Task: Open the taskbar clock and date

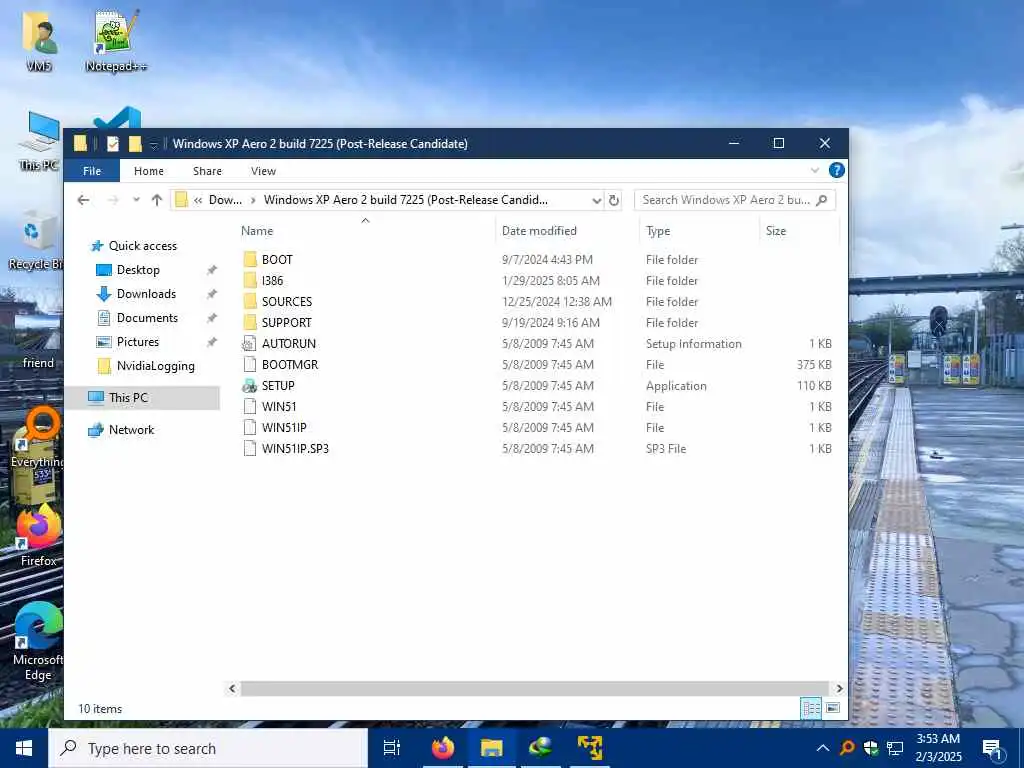Action: [938, 748]
